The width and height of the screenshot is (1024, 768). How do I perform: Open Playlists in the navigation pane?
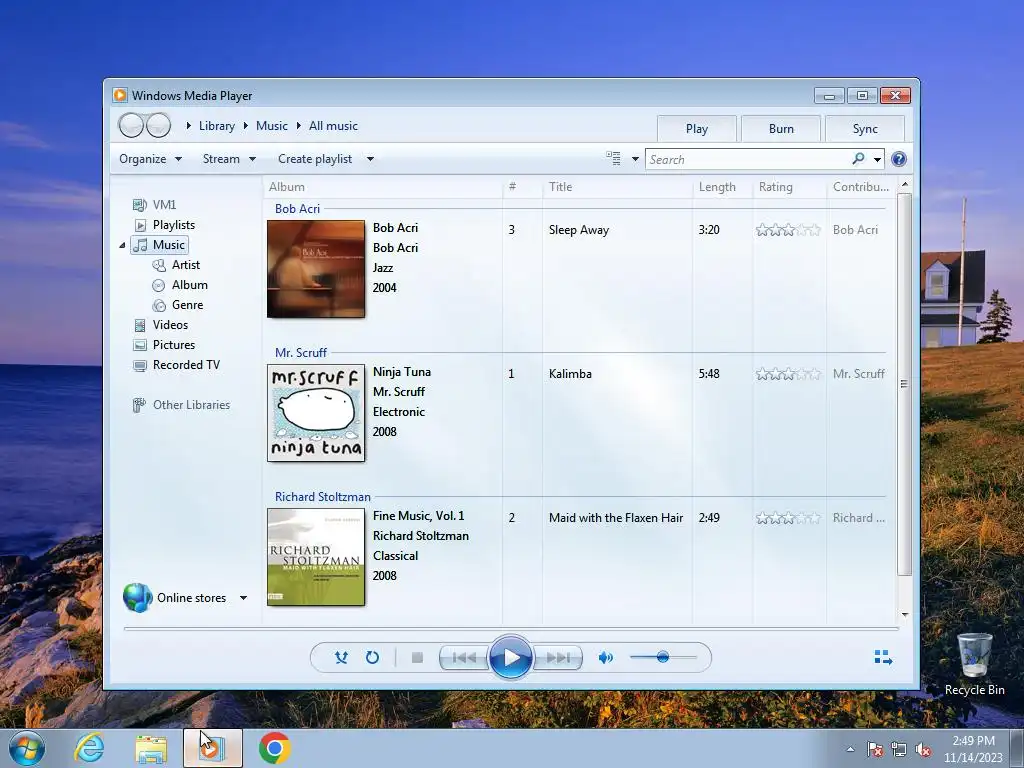coord(165,225)
